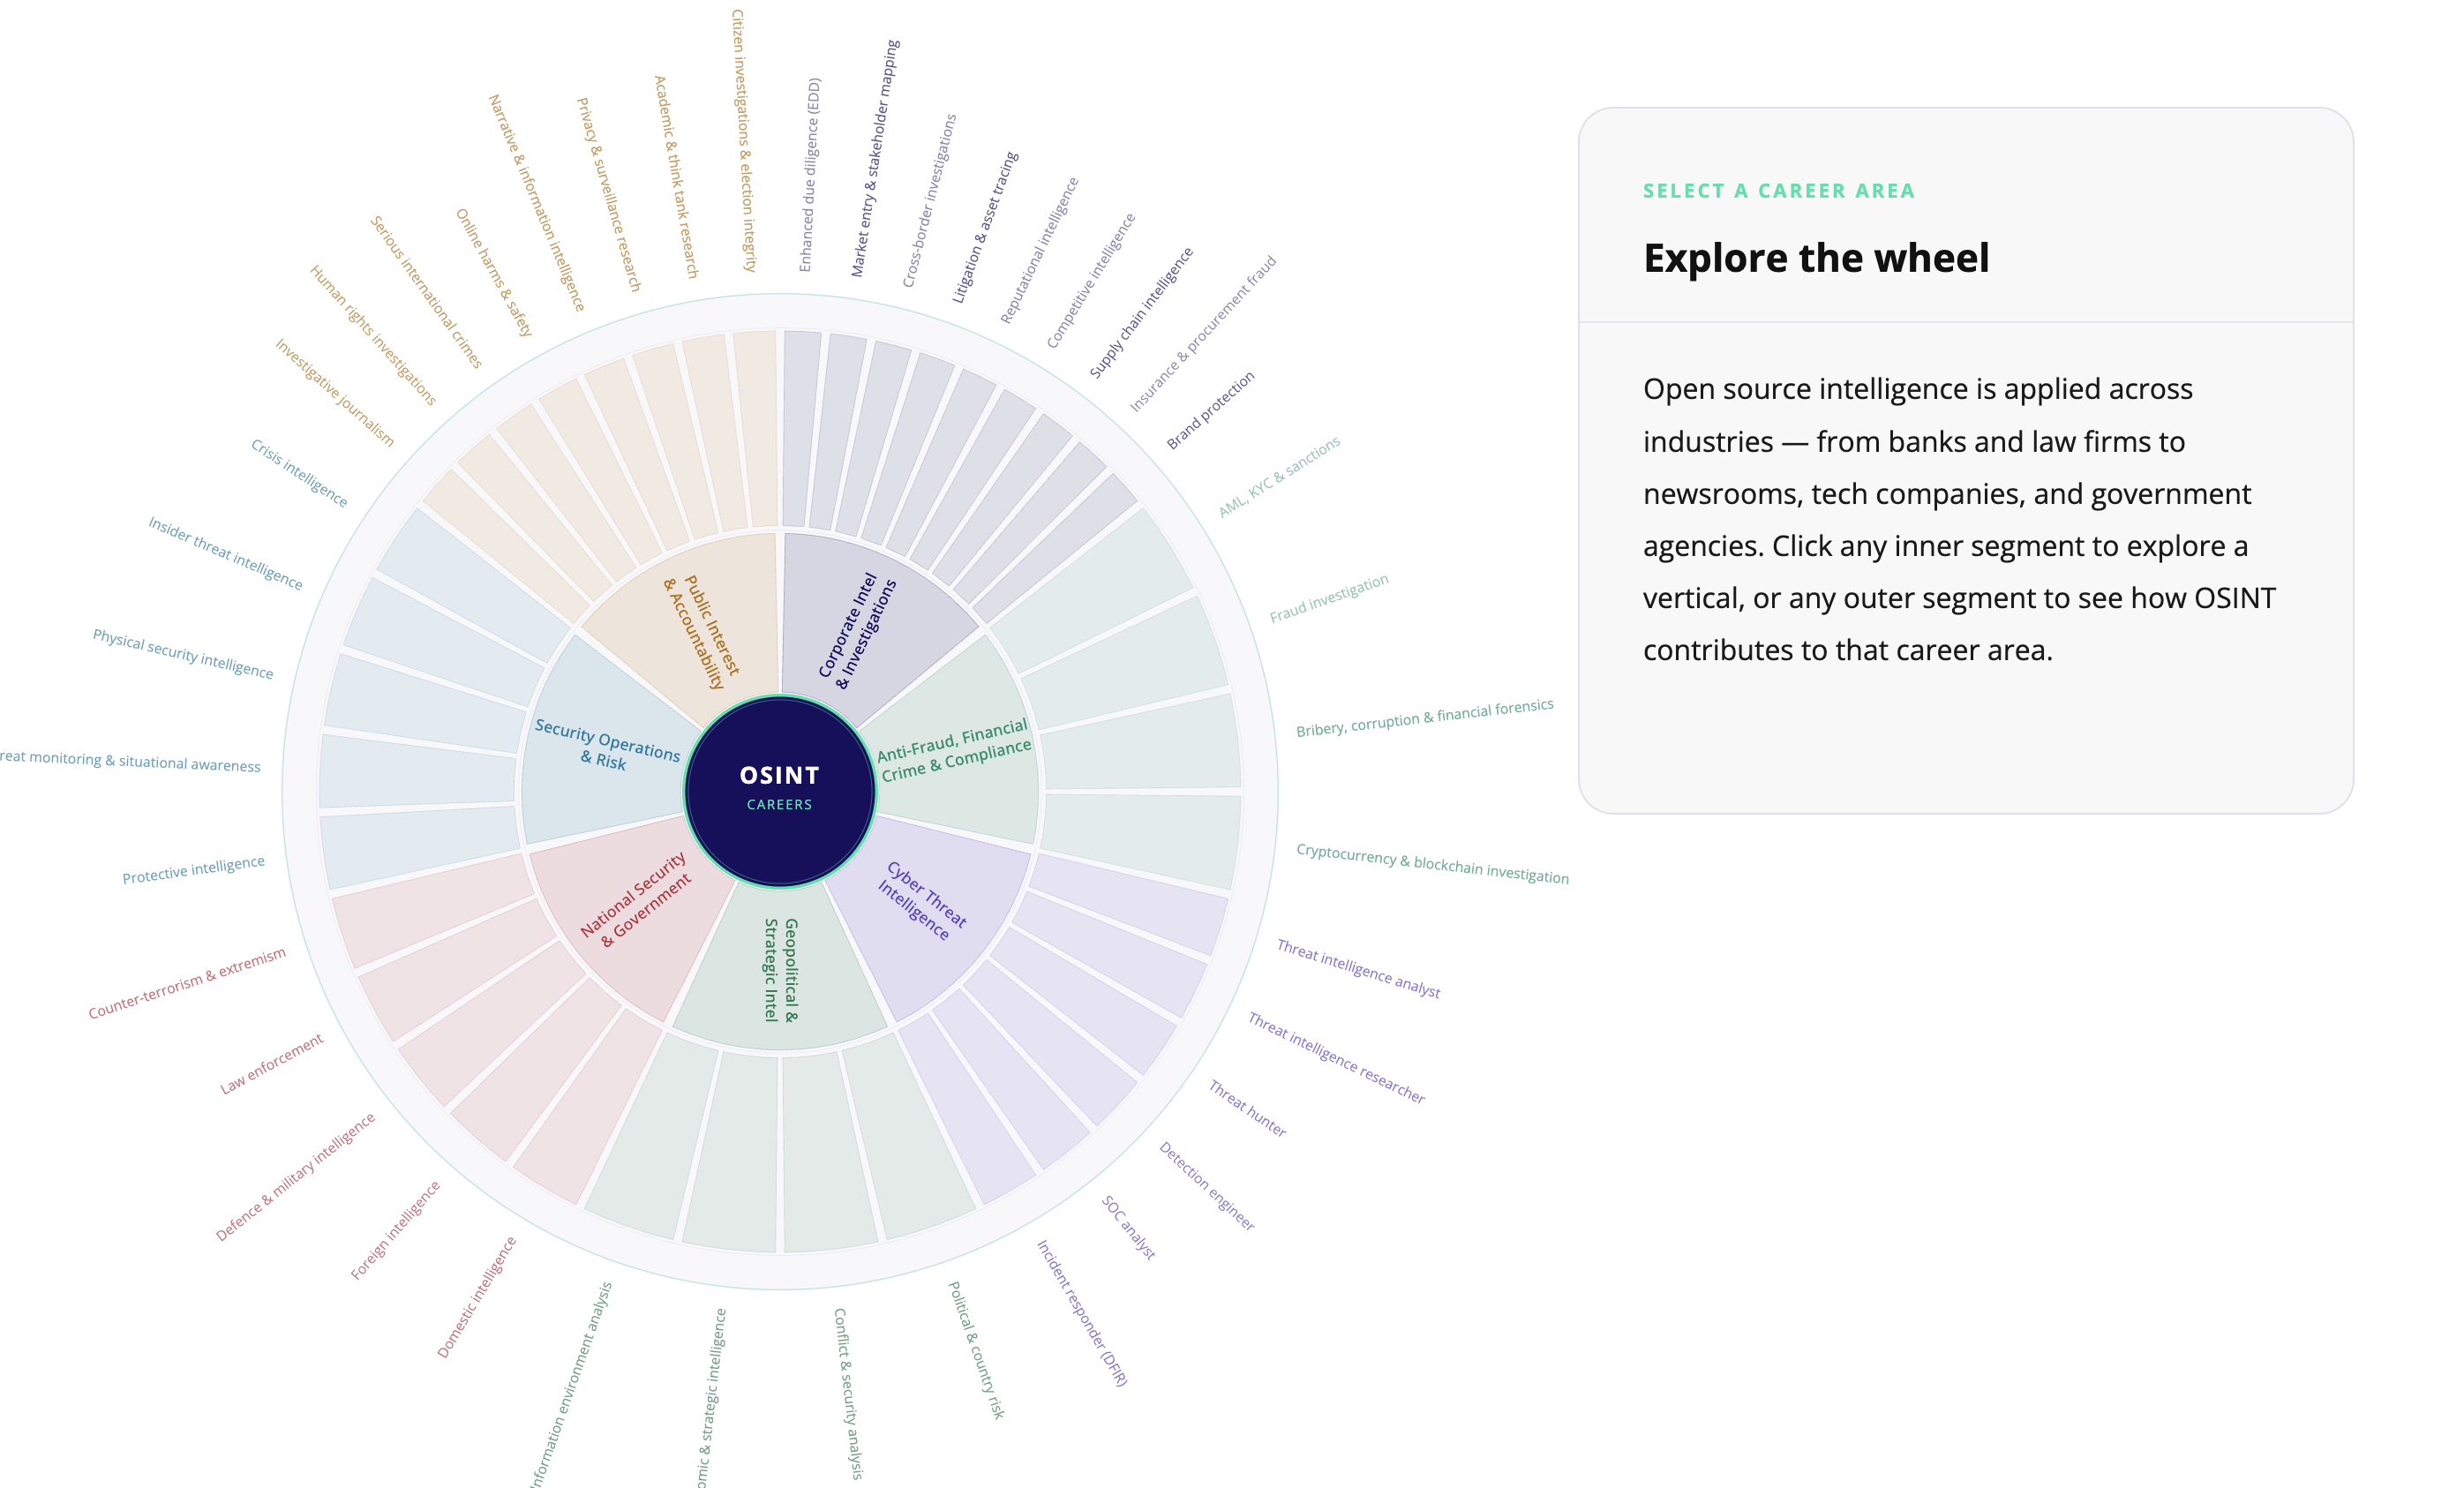Click the Detection engineer label
The image size is (2464, 1488).
(x=1207, y=1186)
